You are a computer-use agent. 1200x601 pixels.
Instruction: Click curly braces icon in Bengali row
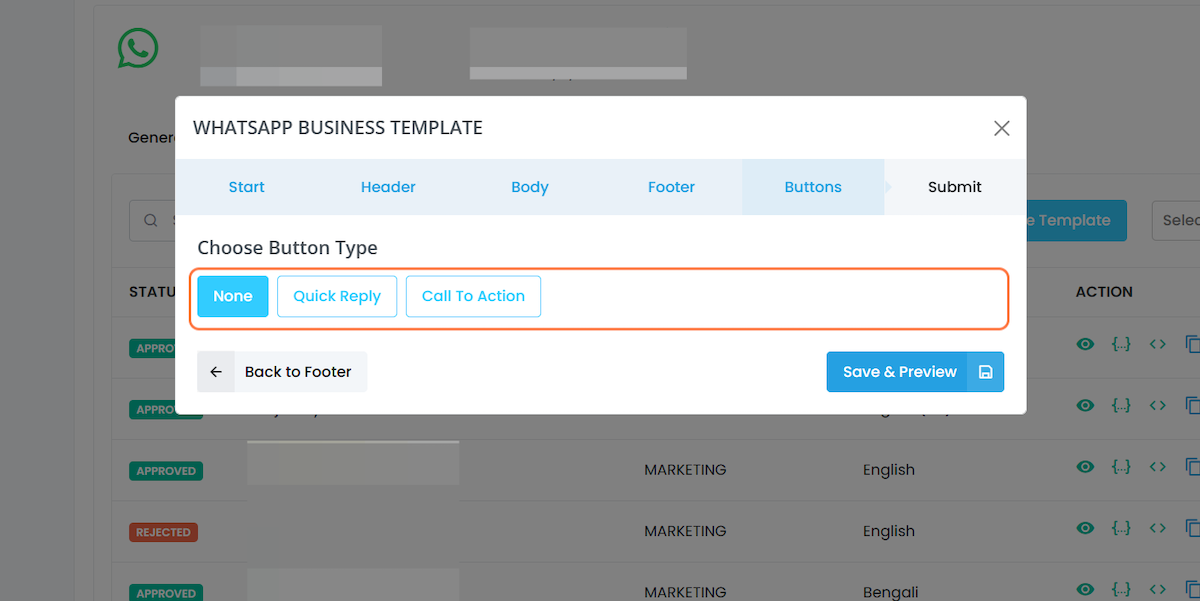pos(1122,589)
